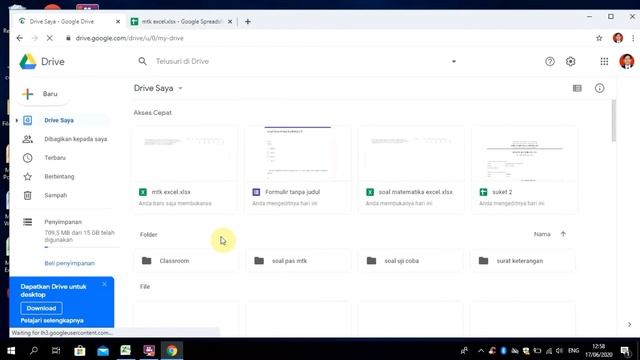Open the surat keterangan folder
Image resolution: width=640 pixels, height=360 pixels.
point(523,260)
